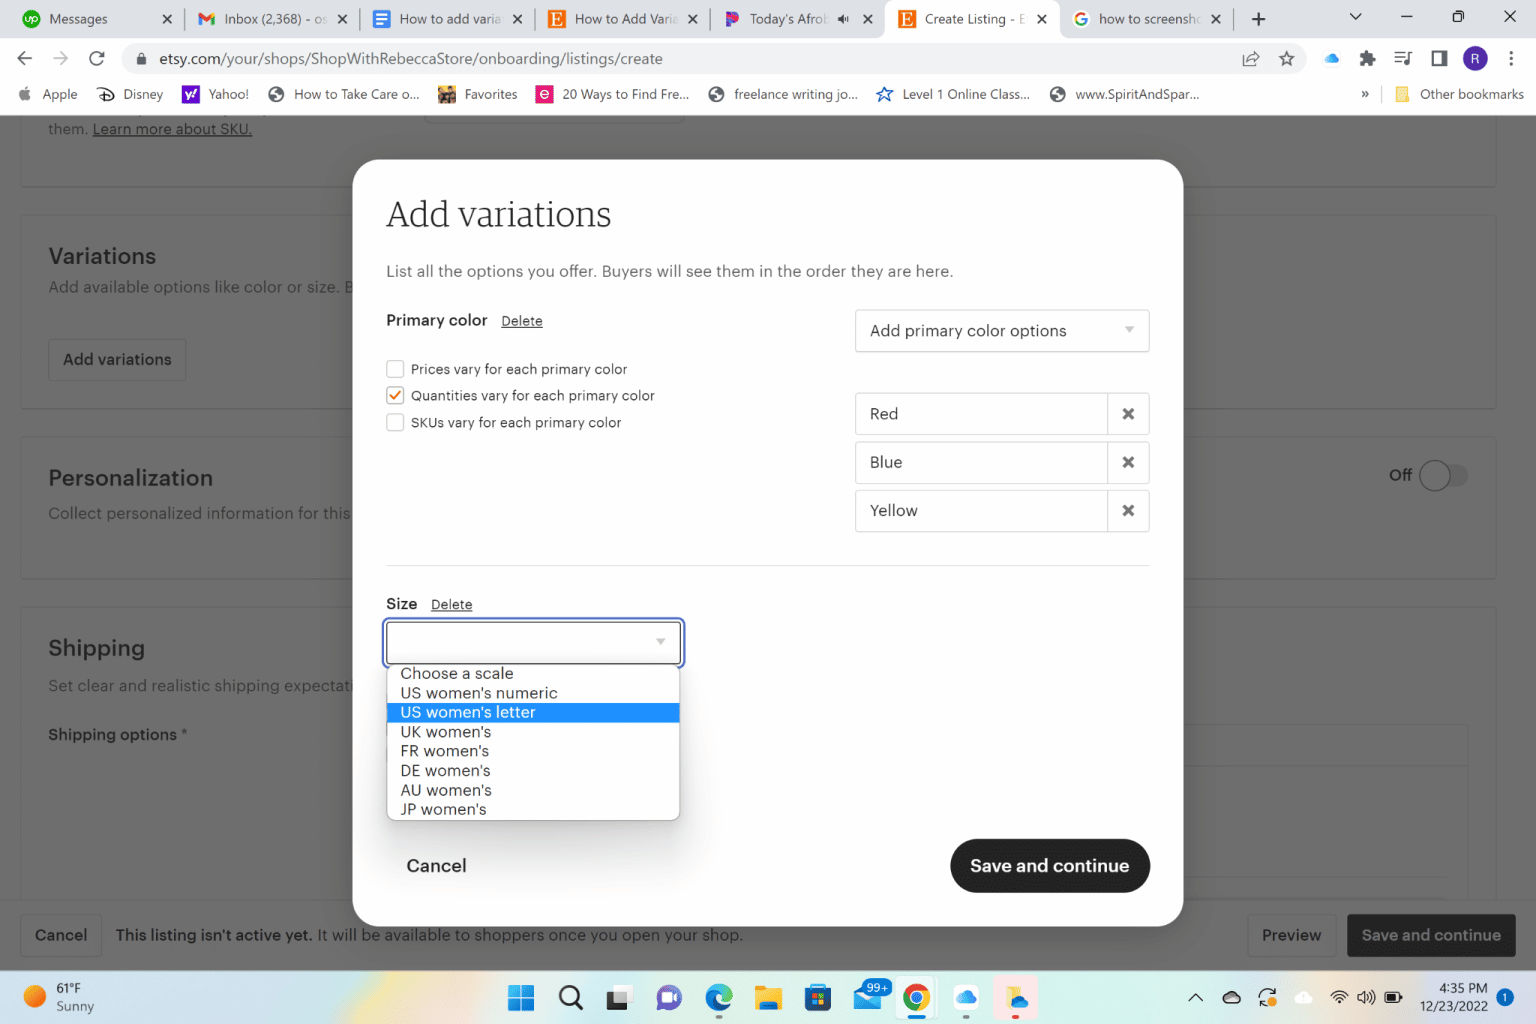Switch to the How to Add Variations tab
This screenshot has height=1024, width=1536.
point(620,17)
